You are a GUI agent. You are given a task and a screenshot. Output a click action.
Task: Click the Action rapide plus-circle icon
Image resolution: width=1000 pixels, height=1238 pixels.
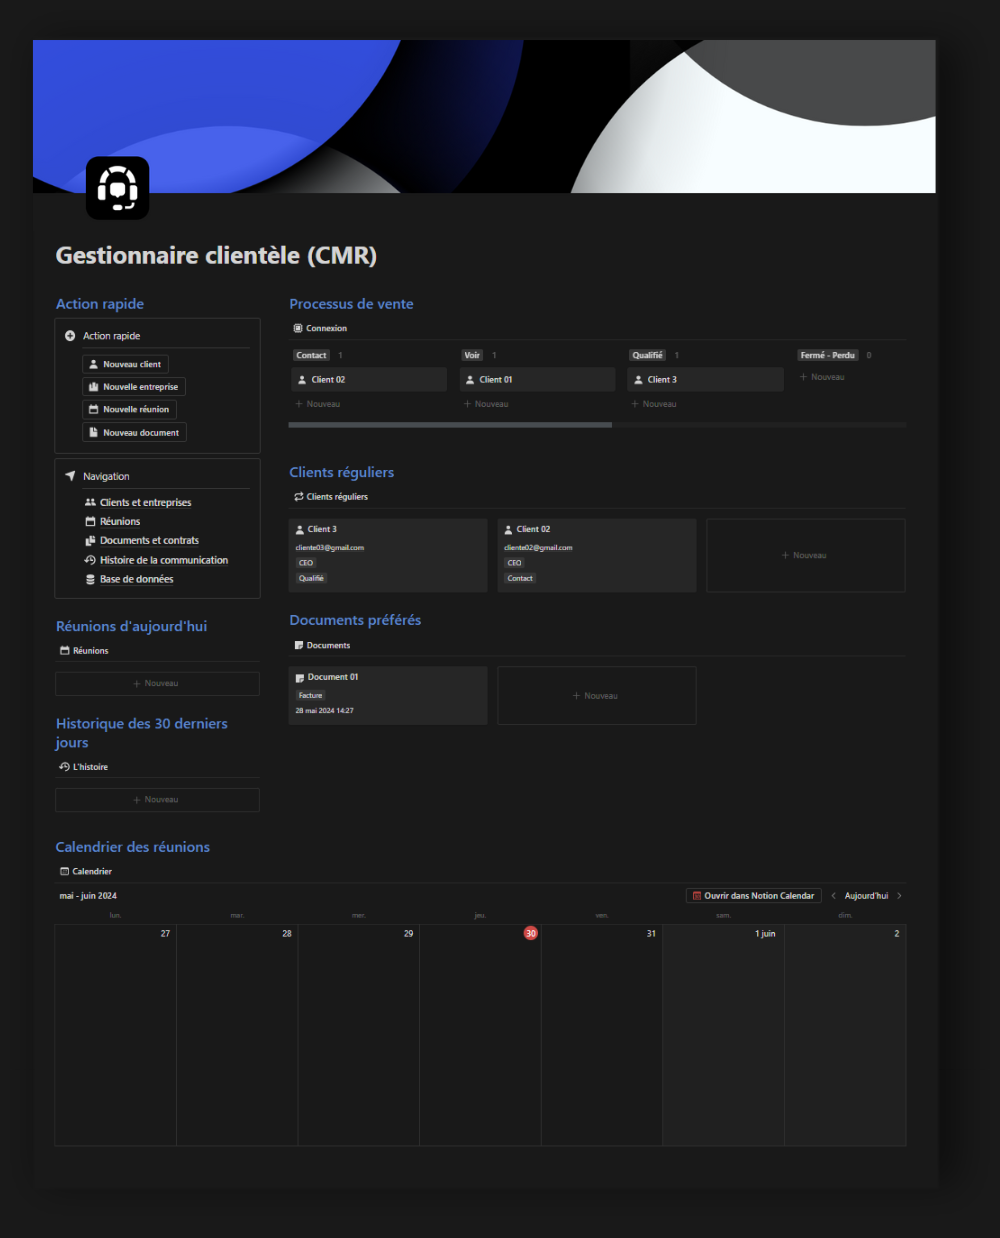click(70, 336)
